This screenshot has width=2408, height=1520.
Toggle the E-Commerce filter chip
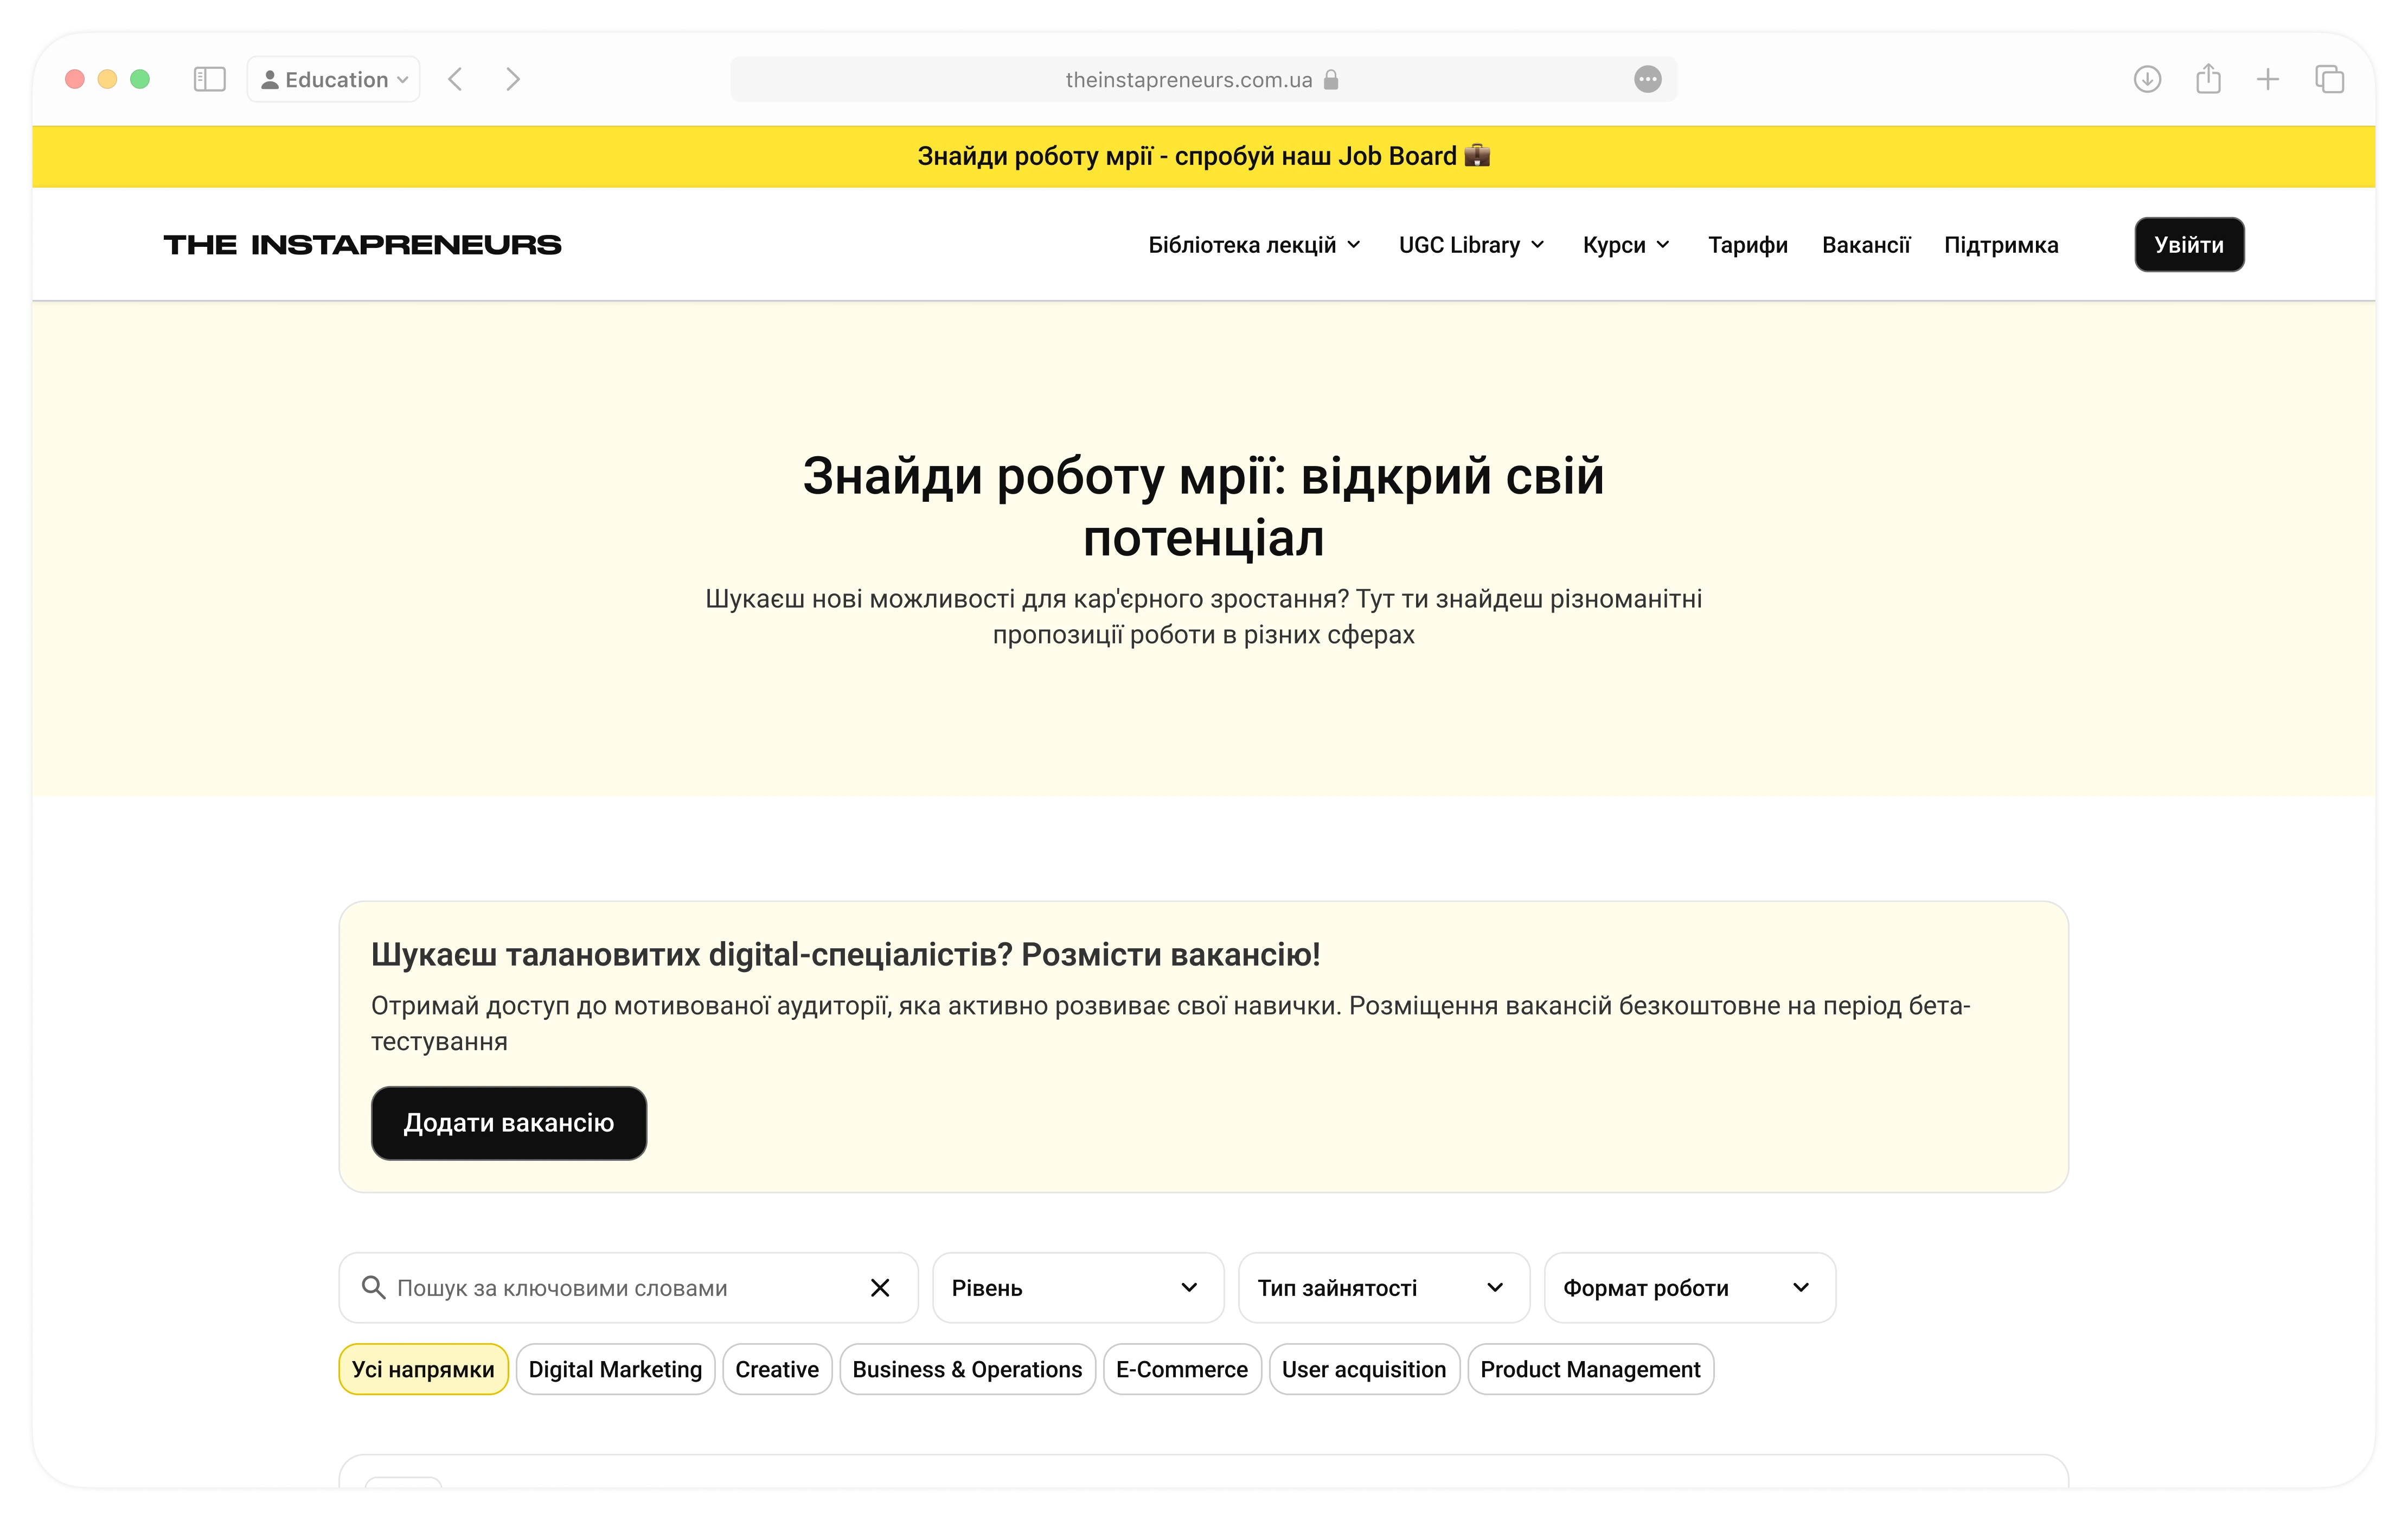(1181, 1369)
